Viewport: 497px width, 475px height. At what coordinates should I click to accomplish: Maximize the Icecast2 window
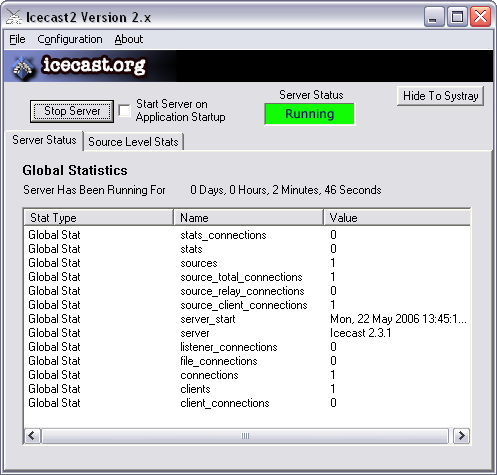[x=457, y=16]
